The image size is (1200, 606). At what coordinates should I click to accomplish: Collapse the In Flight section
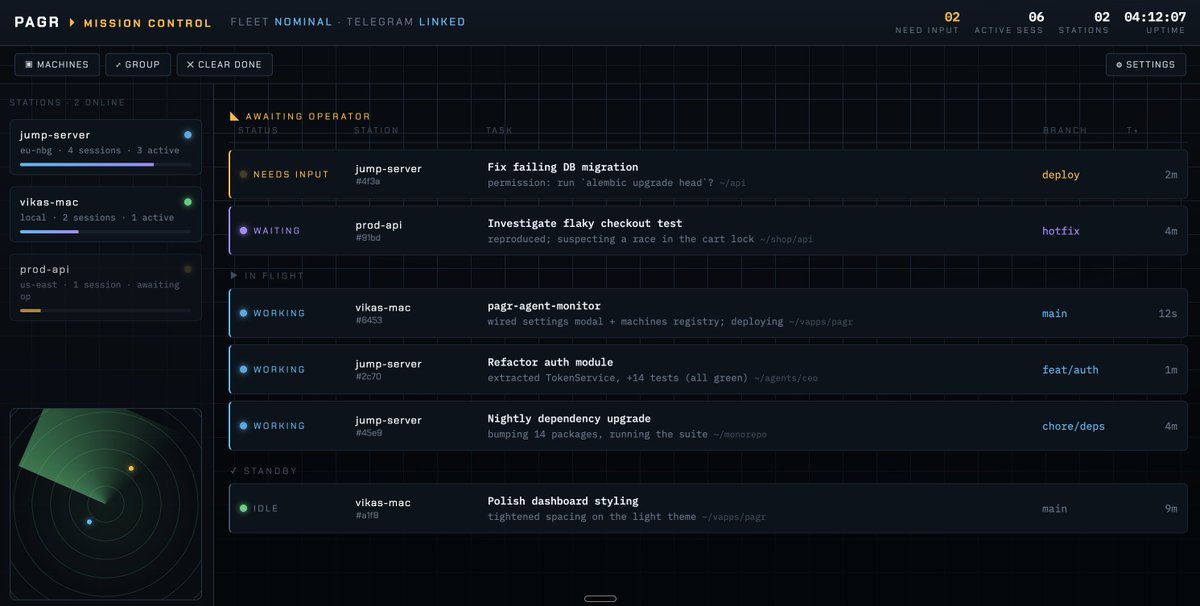(267, 275)
